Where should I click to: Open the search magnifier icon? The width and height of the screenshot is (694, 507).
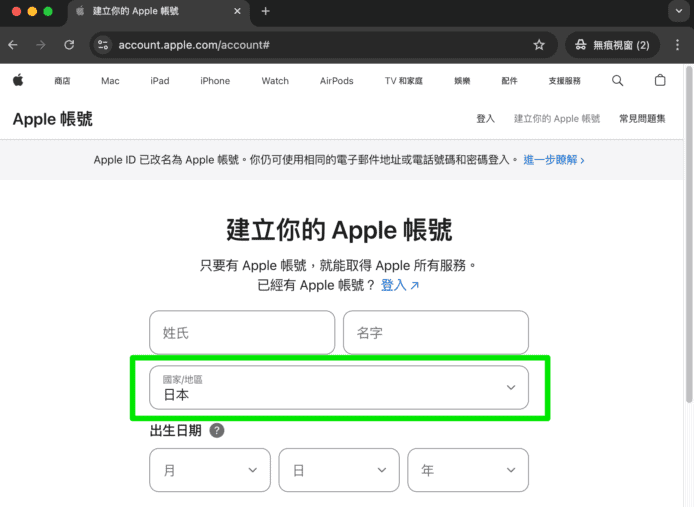(617, 81)
